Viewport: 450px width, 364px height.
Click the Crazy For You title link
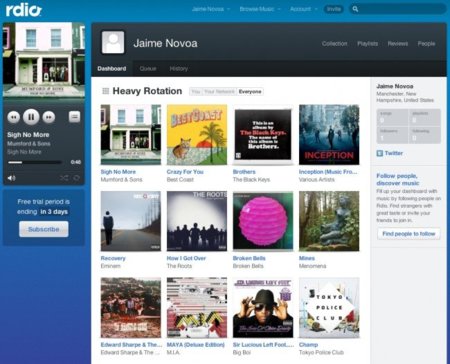pos(185,172)
